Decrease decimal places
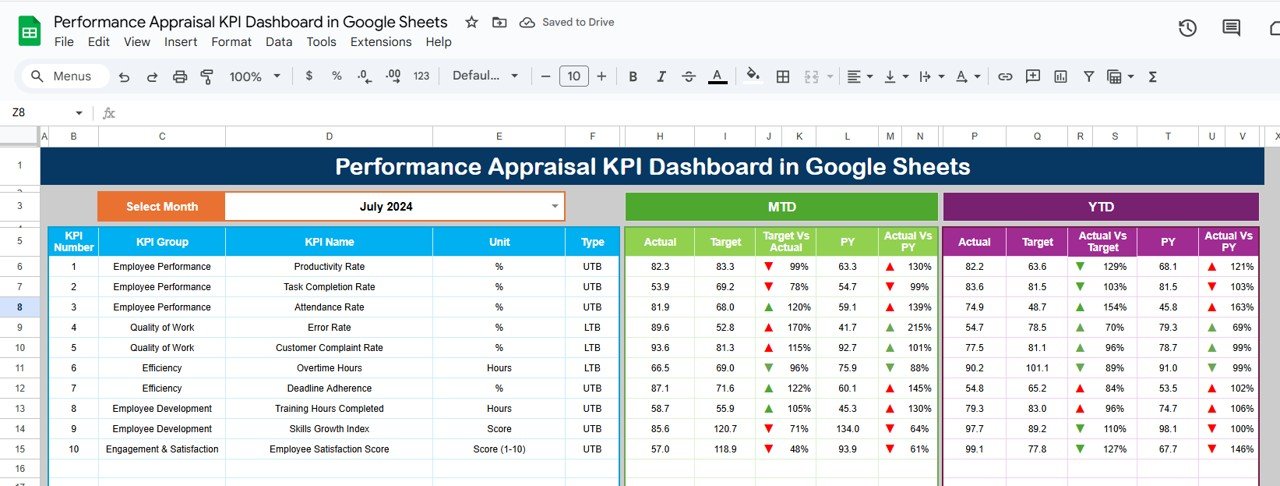Viewport: 1280px width, 486px height. (365, 76)
